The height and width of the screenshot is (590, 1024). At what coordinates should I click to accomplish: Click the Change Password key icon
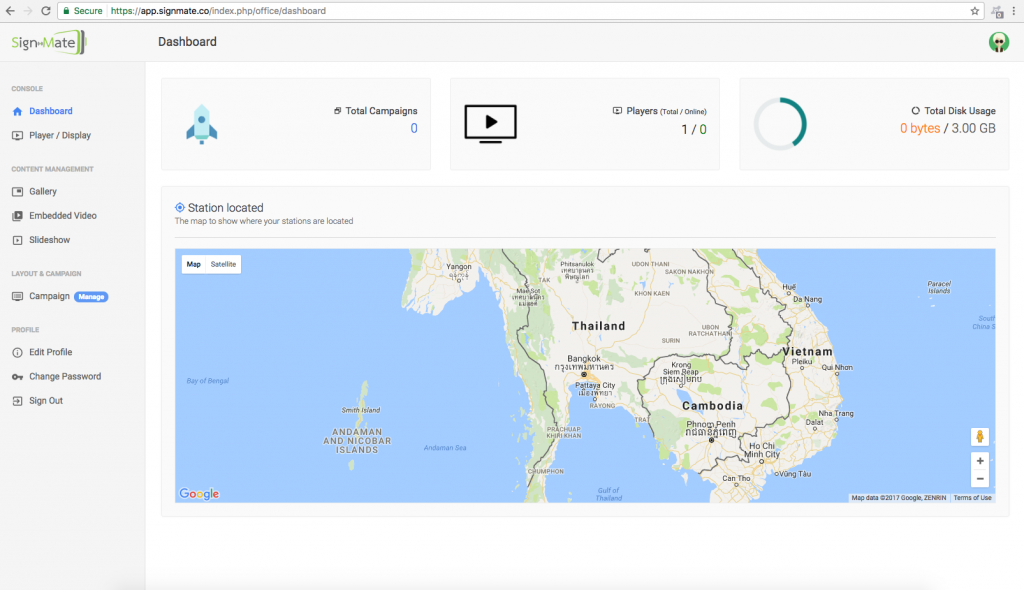click(x=18, y=377)
